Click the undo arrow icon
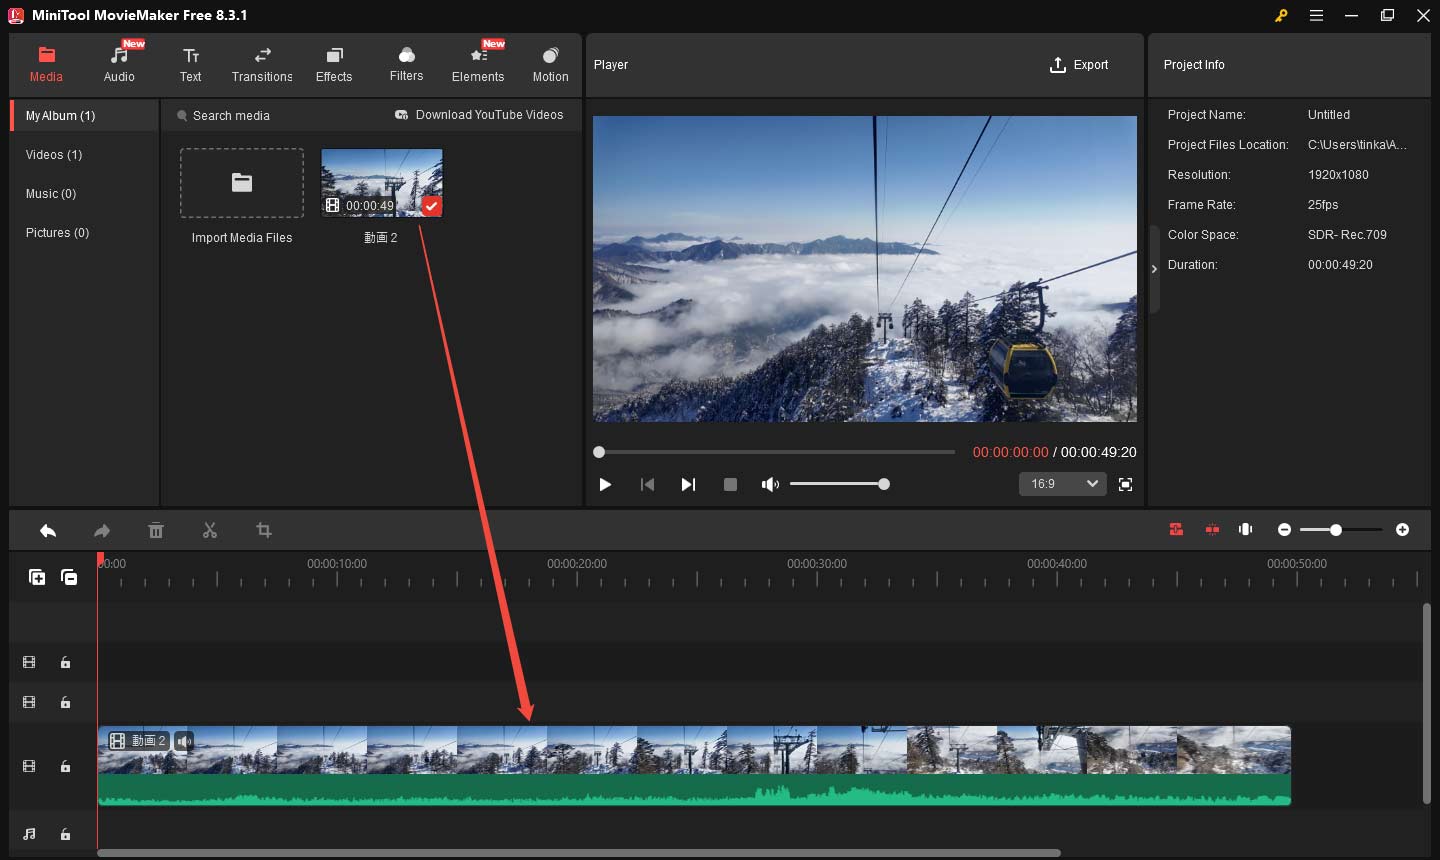 (x=48, y=530)
